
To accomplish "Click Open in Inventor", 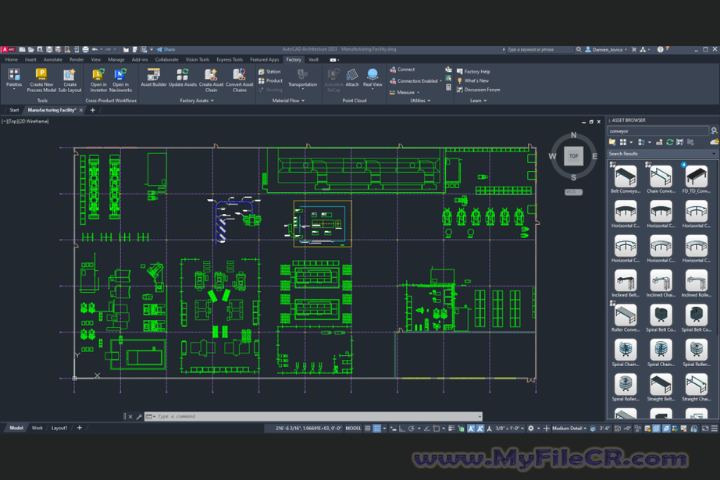I will pyautogui.click(x=98, y=80).
